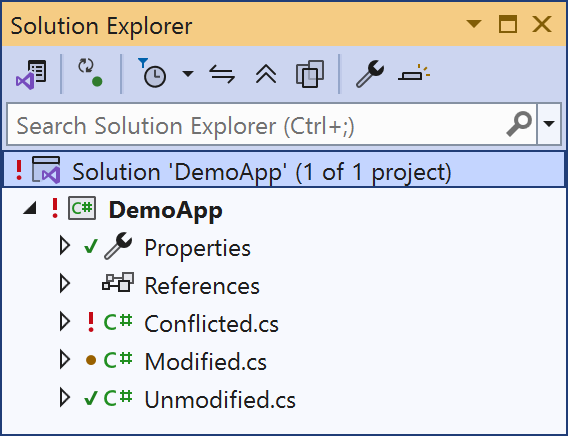Click the red conflict mark on the Solution row

pyautogui.click(x=19, y=170)
